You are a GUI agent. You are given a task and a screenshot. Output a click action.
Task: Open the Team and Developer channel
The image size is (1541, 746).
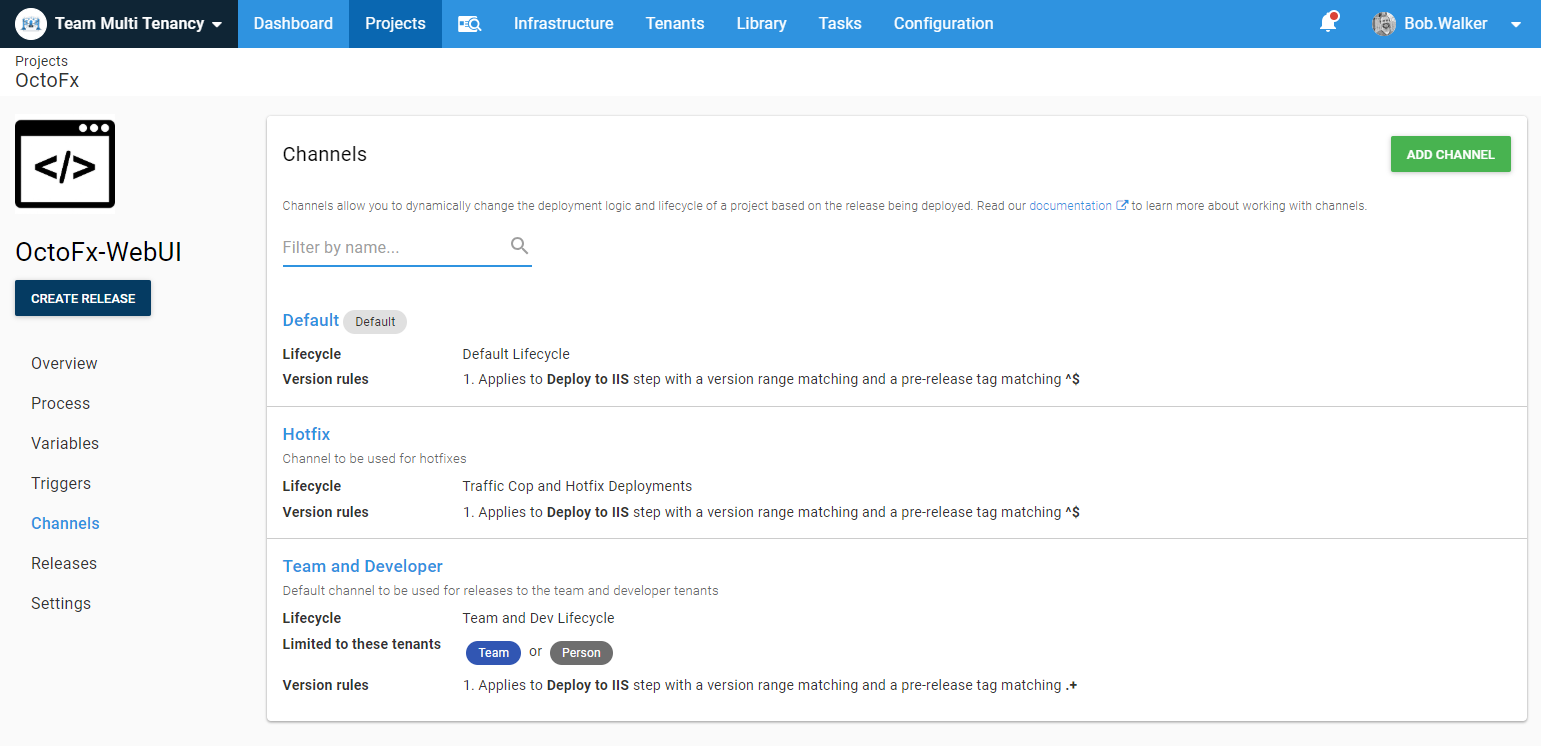pyautogui.click(x=362, y=566)
